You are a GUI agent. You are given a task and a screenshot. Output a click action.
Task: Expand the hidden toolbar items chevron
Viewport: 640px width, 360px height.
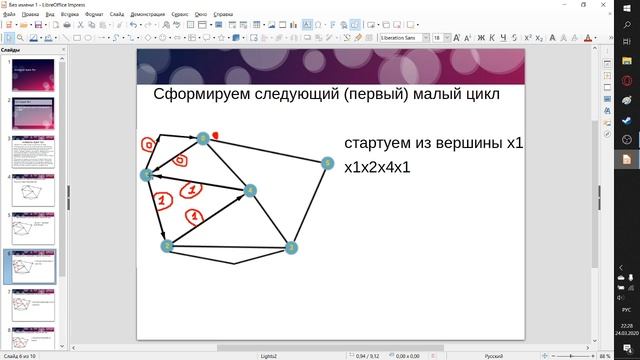point(611,38)
